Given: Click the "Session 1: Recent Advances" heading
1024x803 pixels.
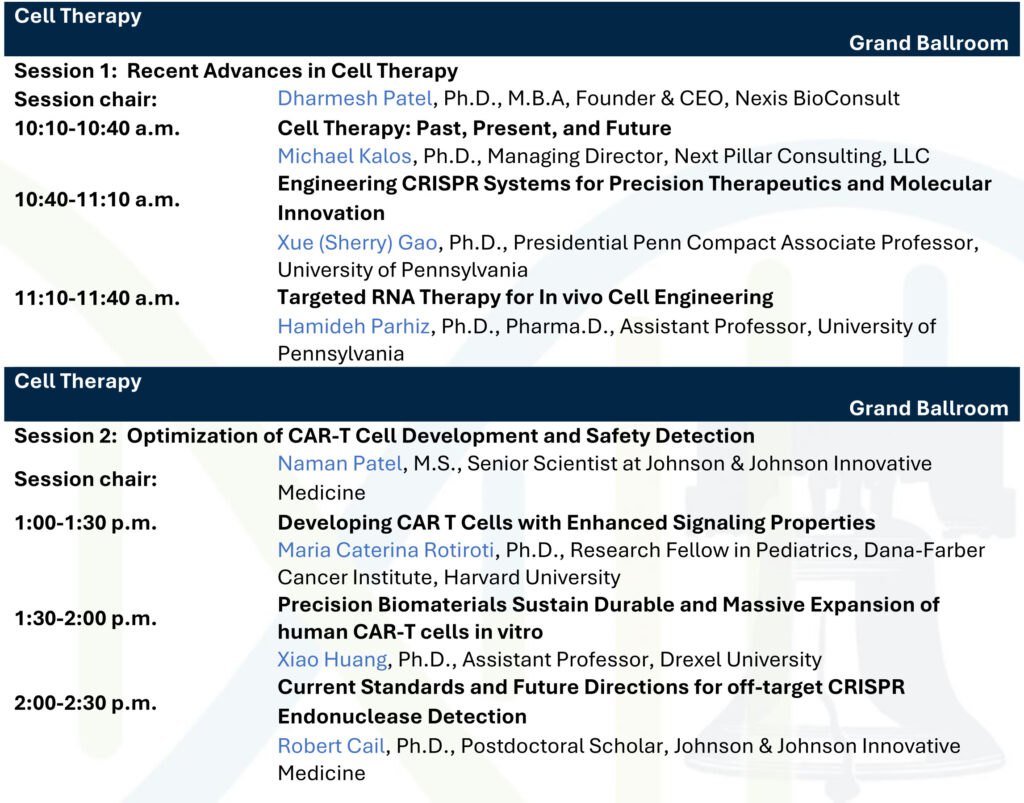Looking at the screenshot, I should [x=236, y=71].
